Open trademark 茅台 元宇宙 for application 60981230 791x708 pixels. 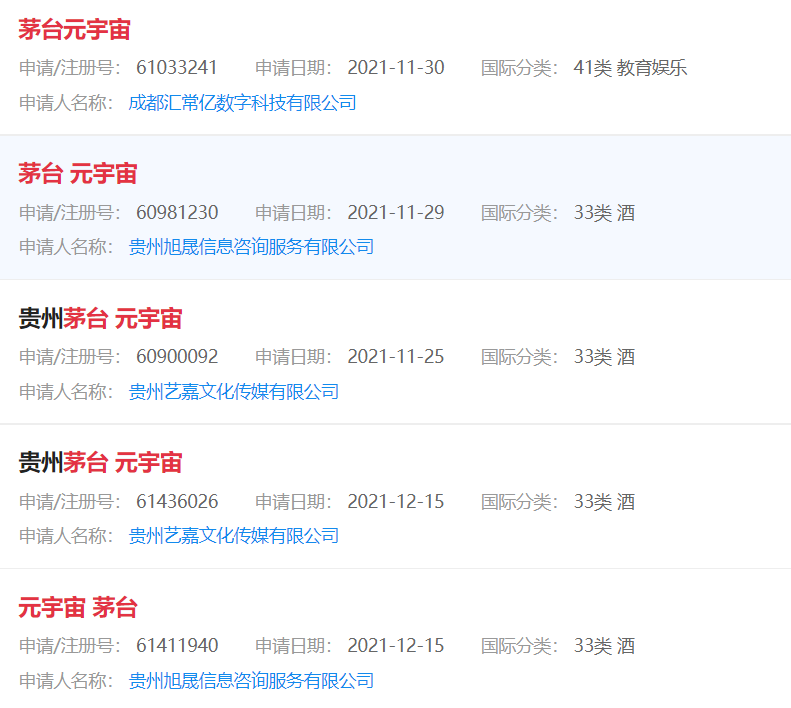coord(78,174)
